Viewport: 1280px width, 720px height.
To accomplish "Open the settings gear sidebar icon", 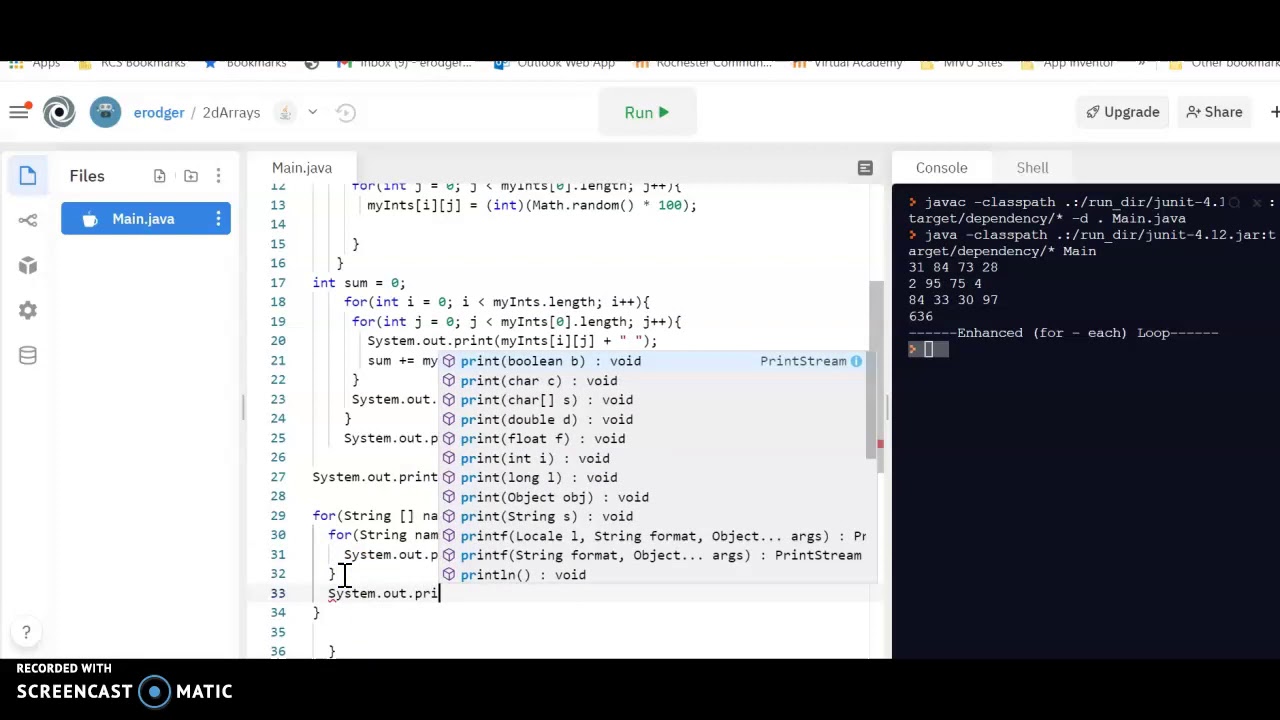I will 27,310.
